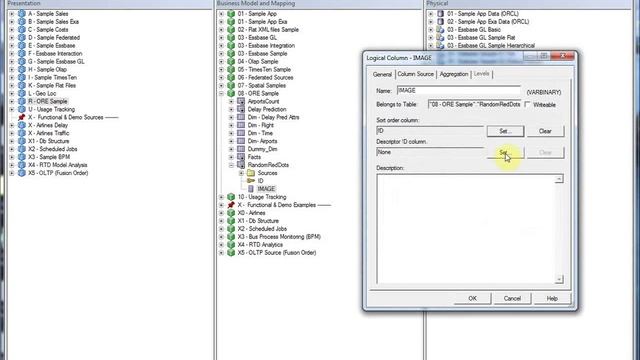Image resolution: width=640 pixels, height=360 pixels.
Task: Click the E - Sample Essbase icon
Action: 22,46
